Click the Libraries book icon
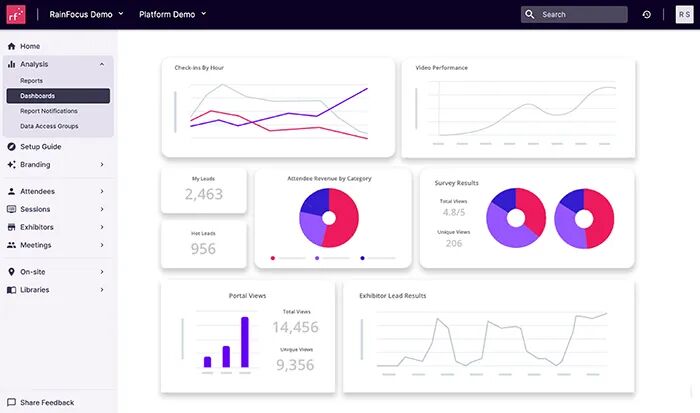The height and width of the screenshot is (413, 700). 12,290
